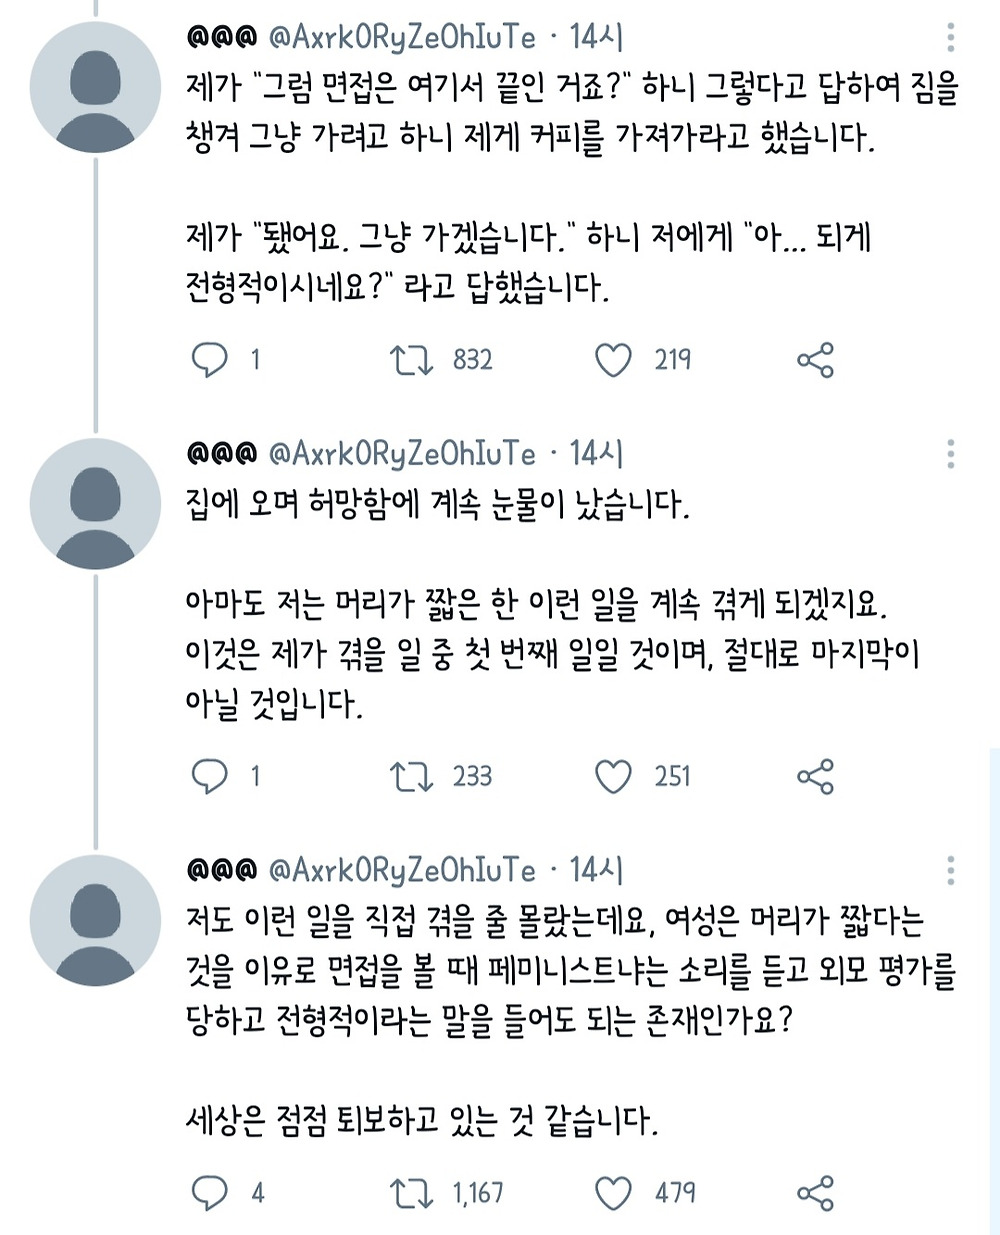Like the tweet with 219 likes
Screen dimensions: 1000x1235
click(x=613, y=360)
